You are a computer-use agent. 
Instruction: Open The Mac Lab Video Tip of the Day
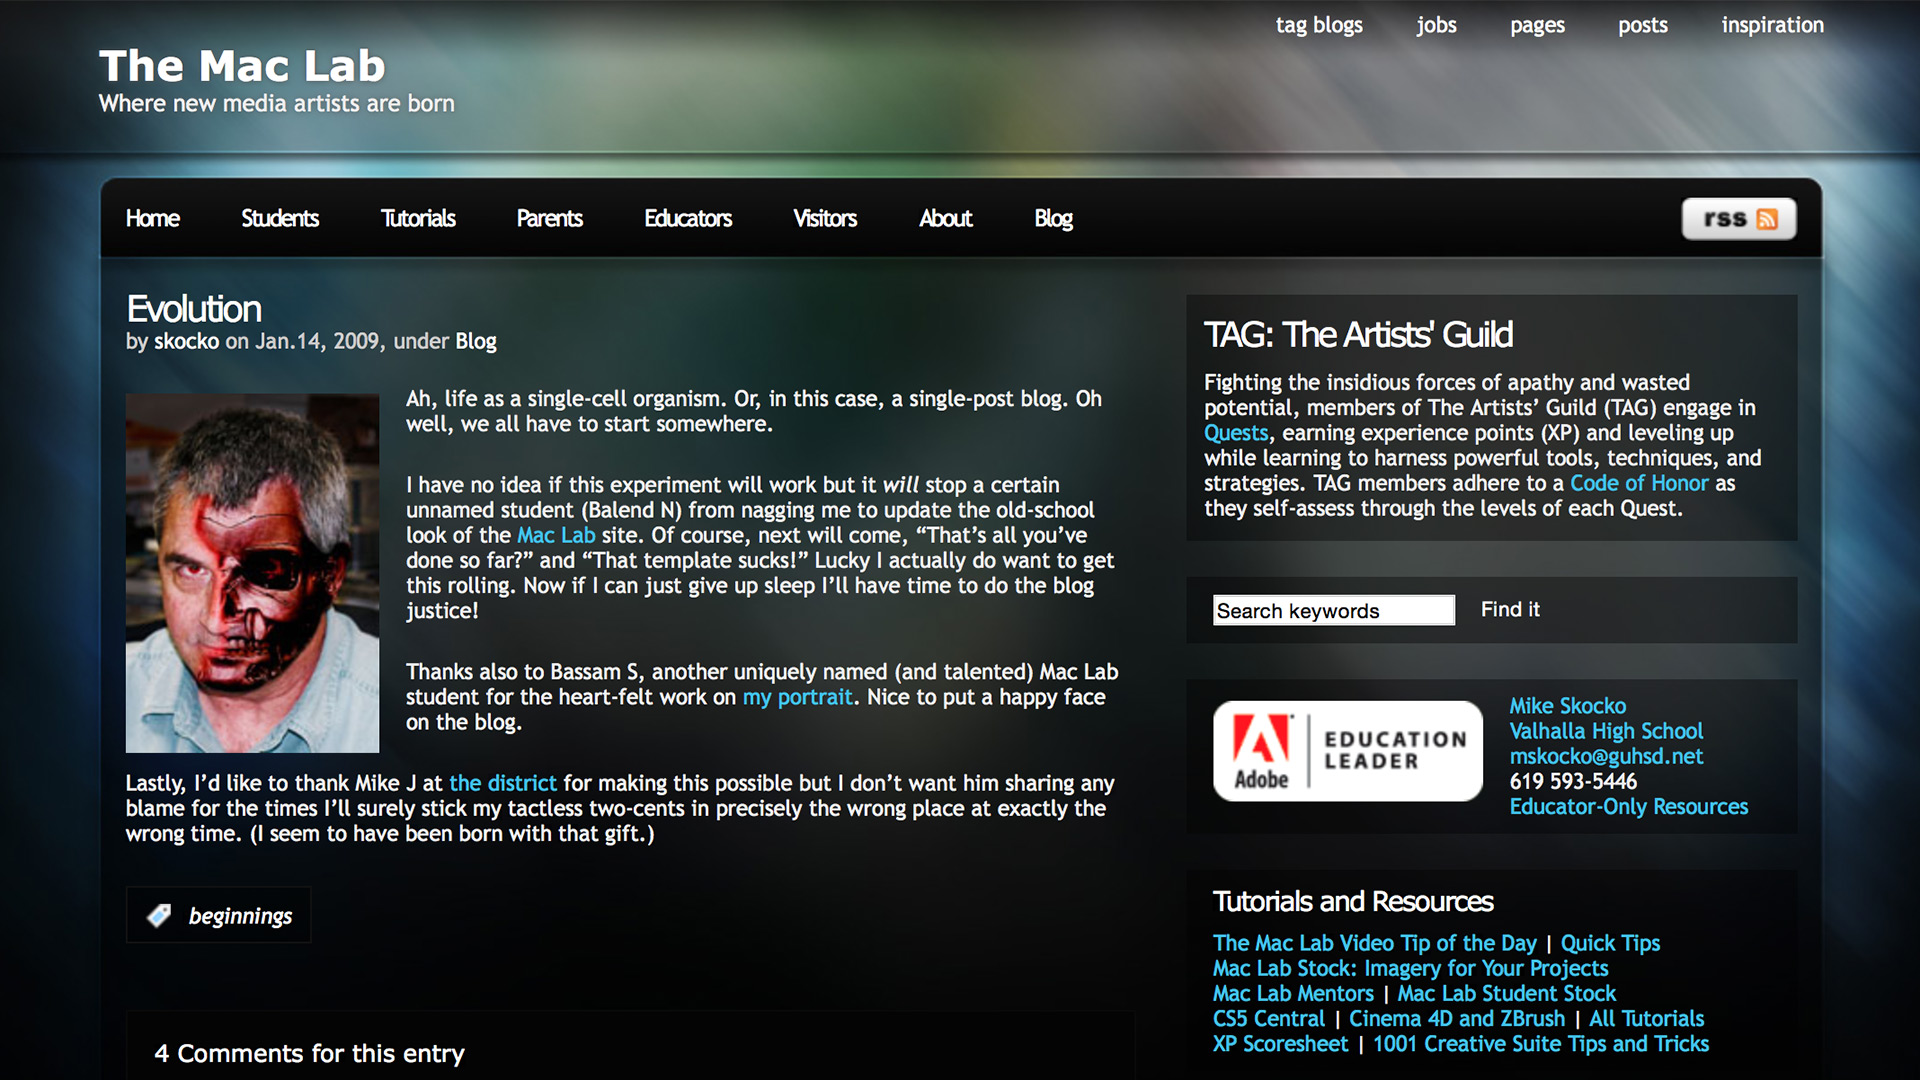click(x=1374, y=943)
